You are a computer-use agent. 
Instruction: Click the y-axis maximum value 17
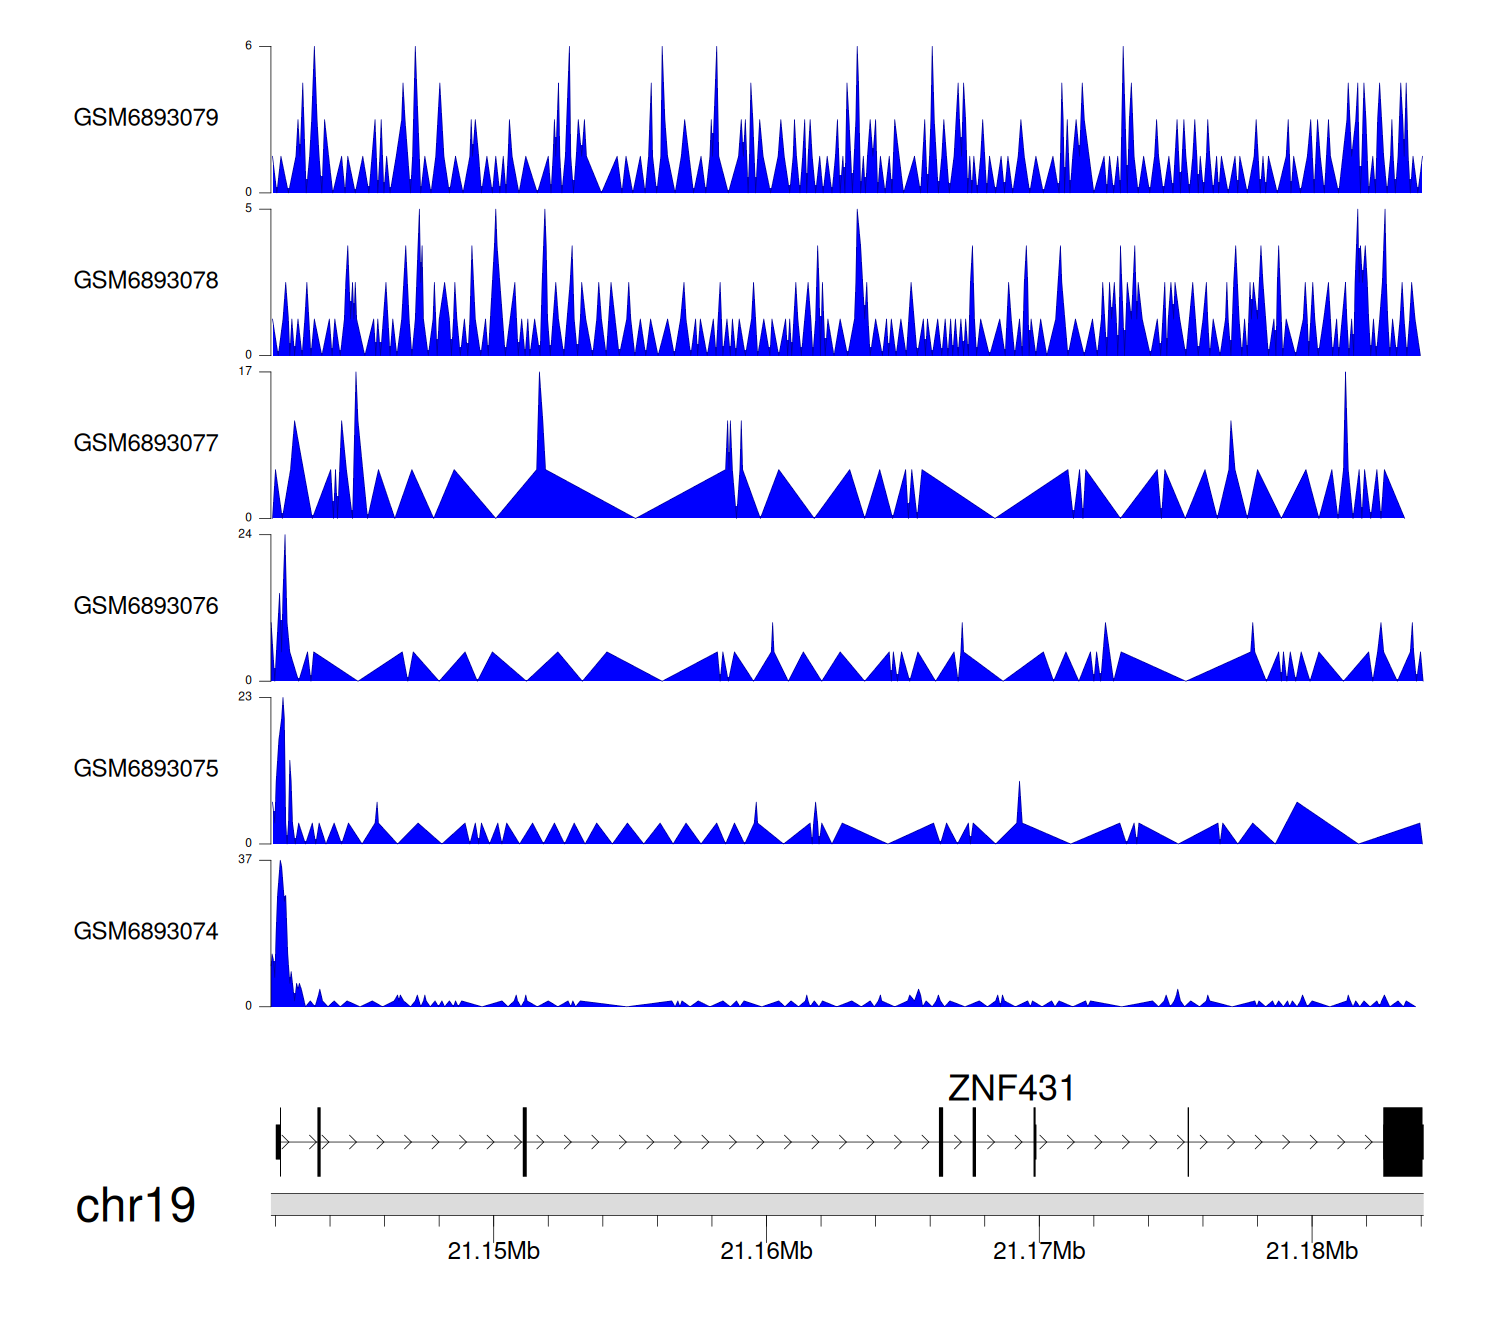[245, 372]
